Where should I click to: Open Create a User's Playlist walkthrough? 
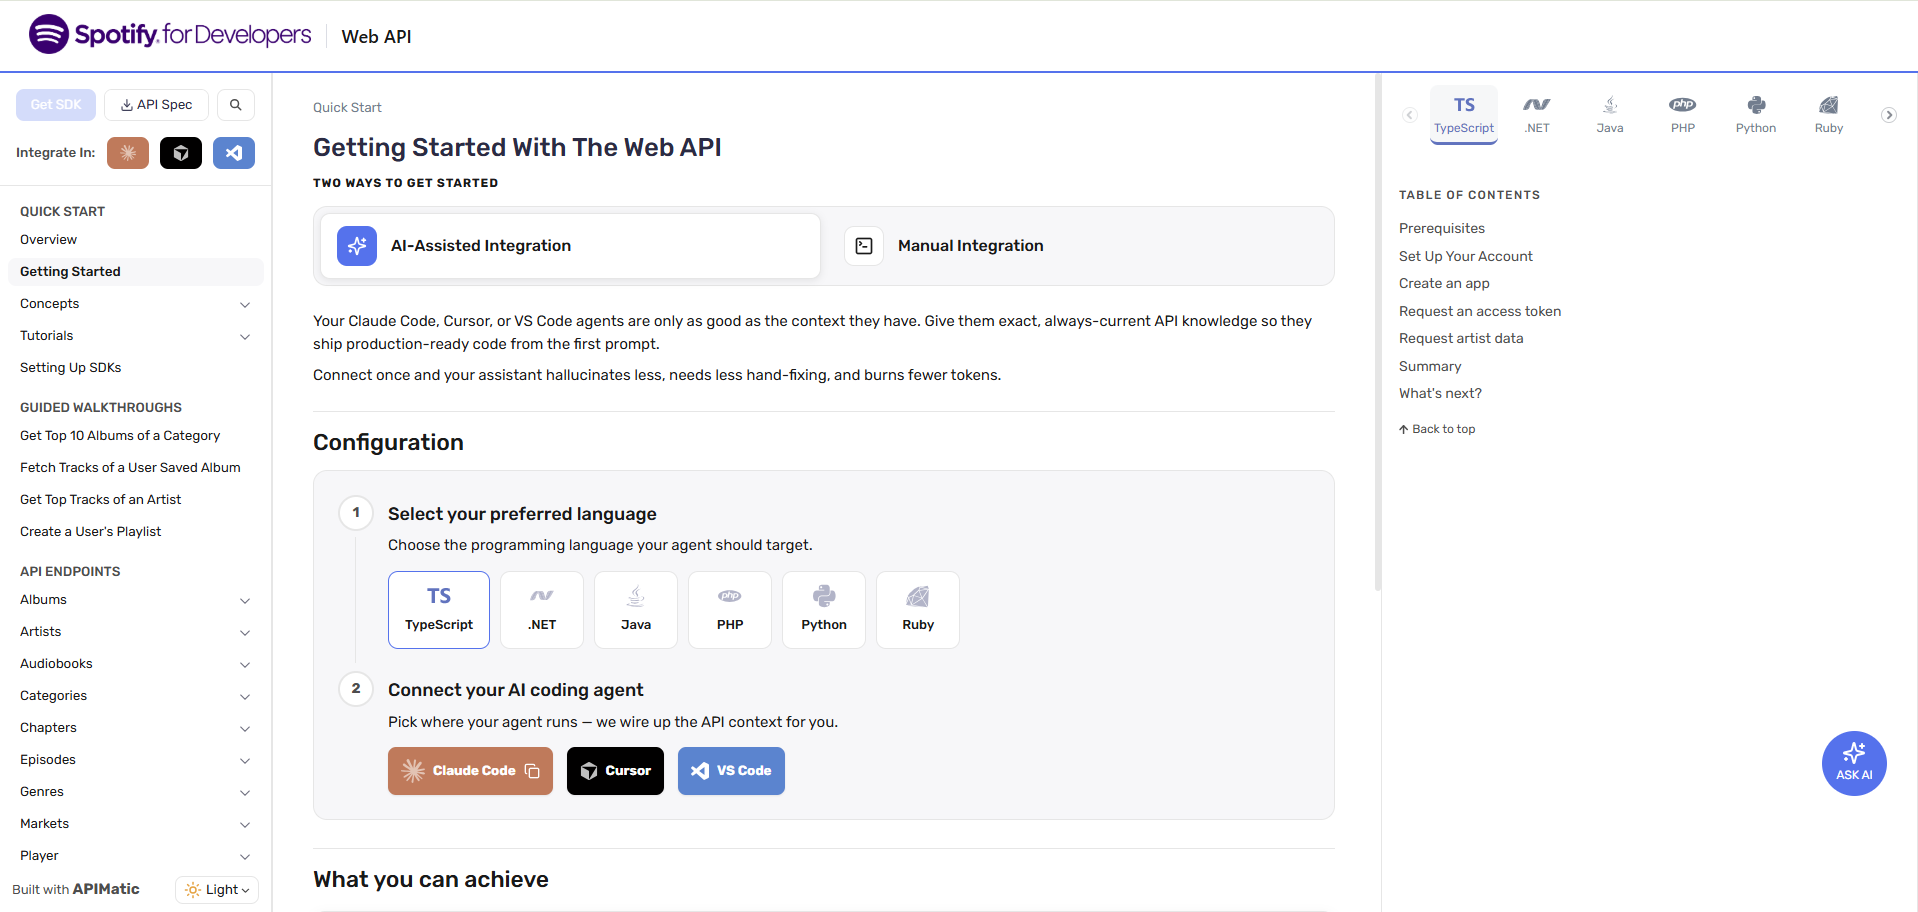click(90, 532)
